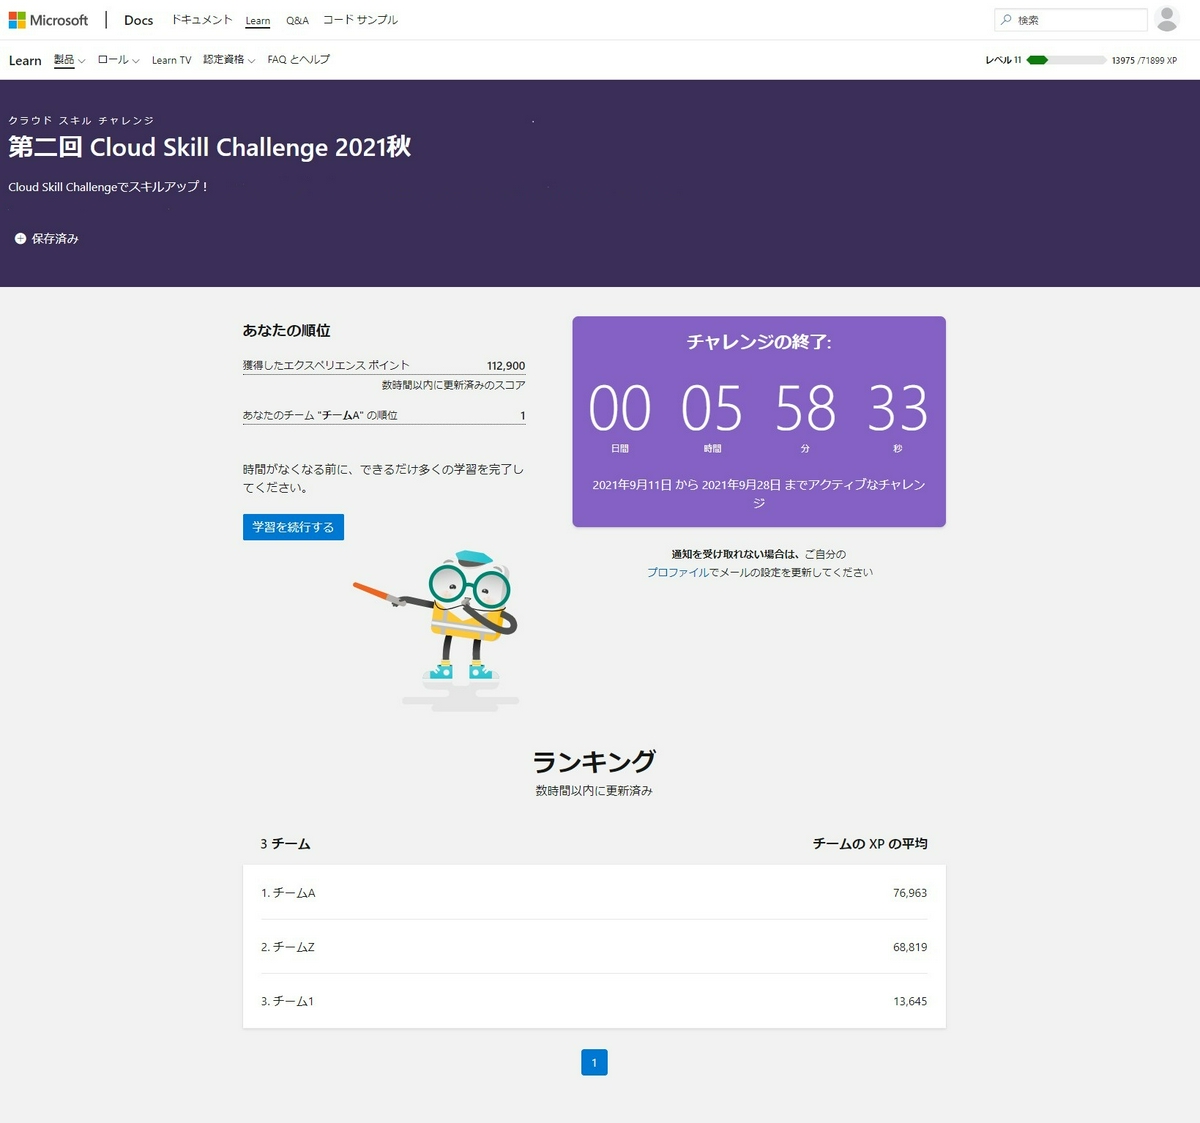Click the 112,900 experience points value
1200x1123 pixels.
click(506, 366)
